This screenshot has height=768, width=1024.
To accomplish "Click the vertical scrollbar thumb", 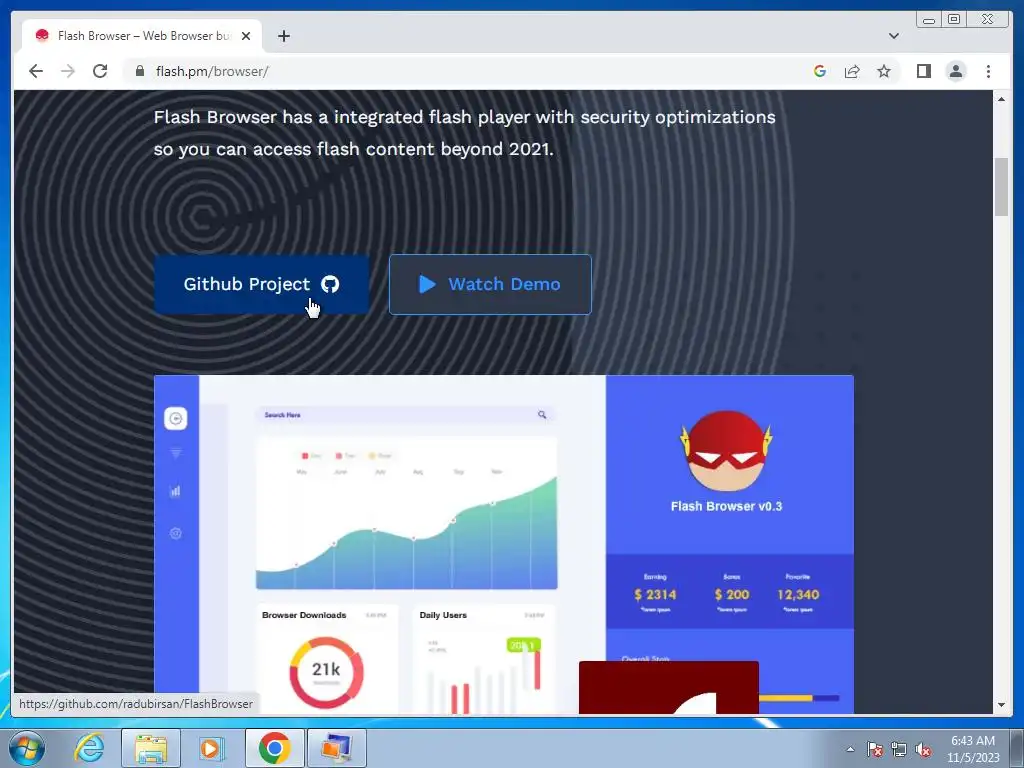I will (1001, 187).
